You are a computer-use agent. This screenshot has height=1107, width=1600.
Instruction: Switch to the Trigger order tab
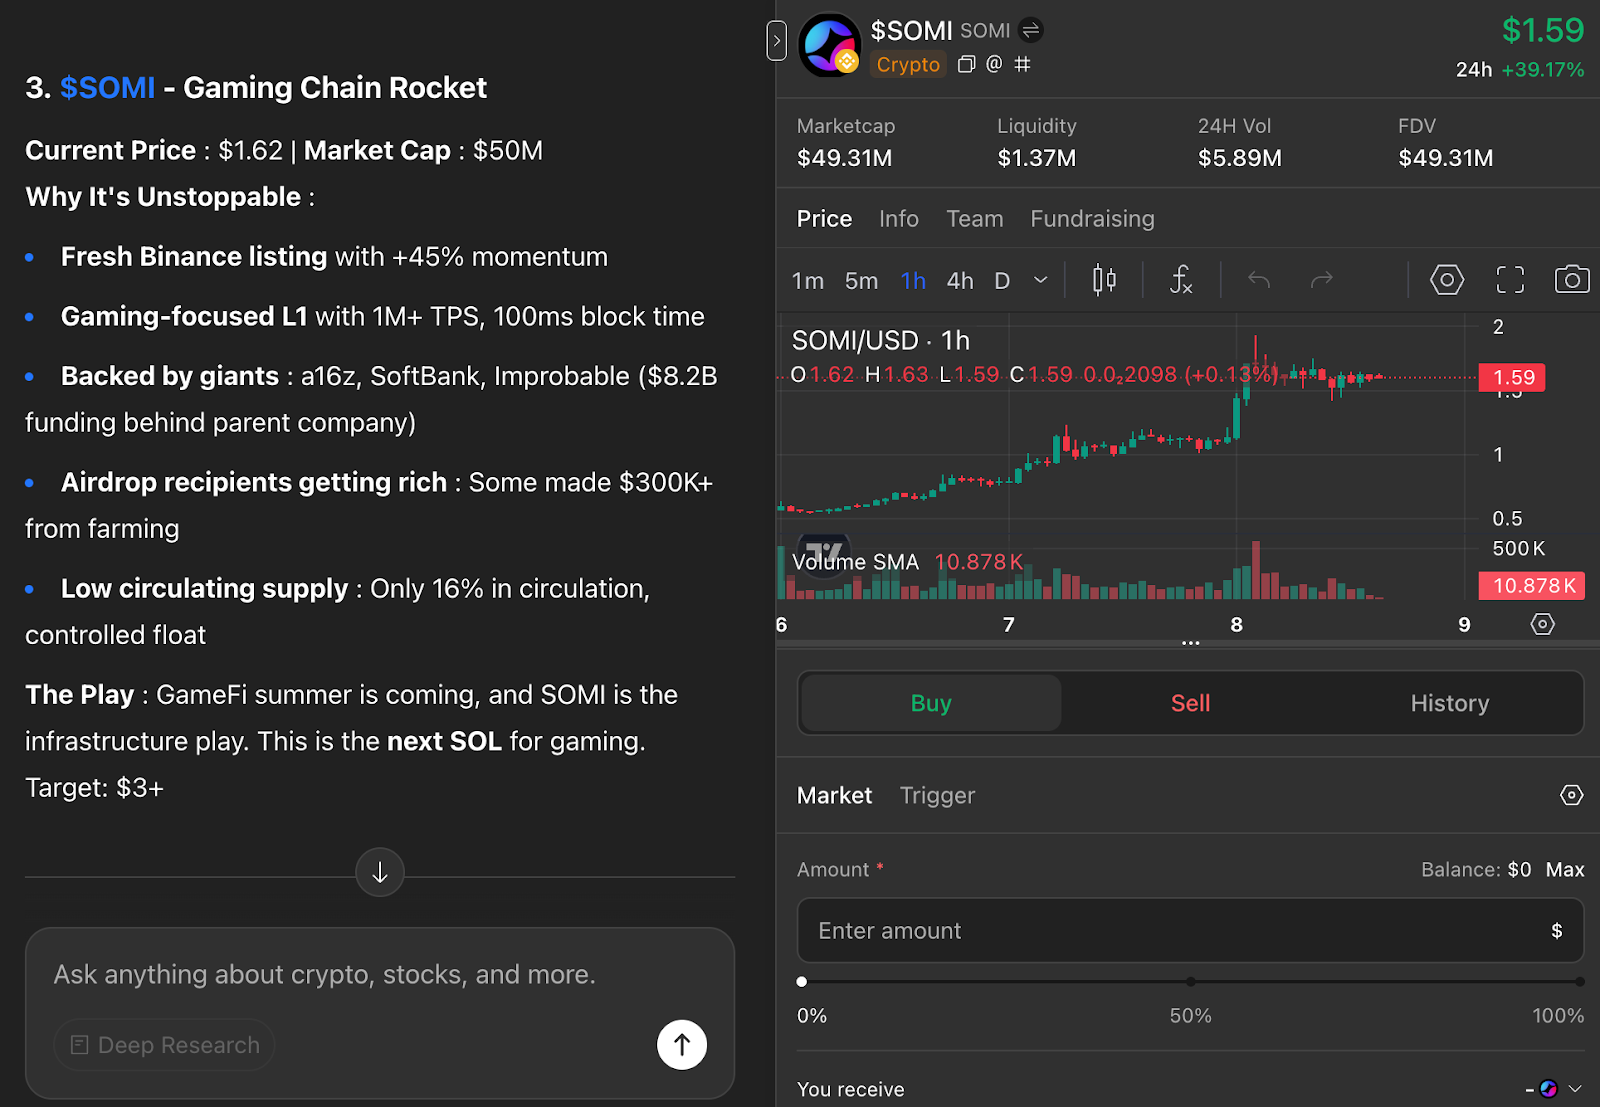(937, 795)
